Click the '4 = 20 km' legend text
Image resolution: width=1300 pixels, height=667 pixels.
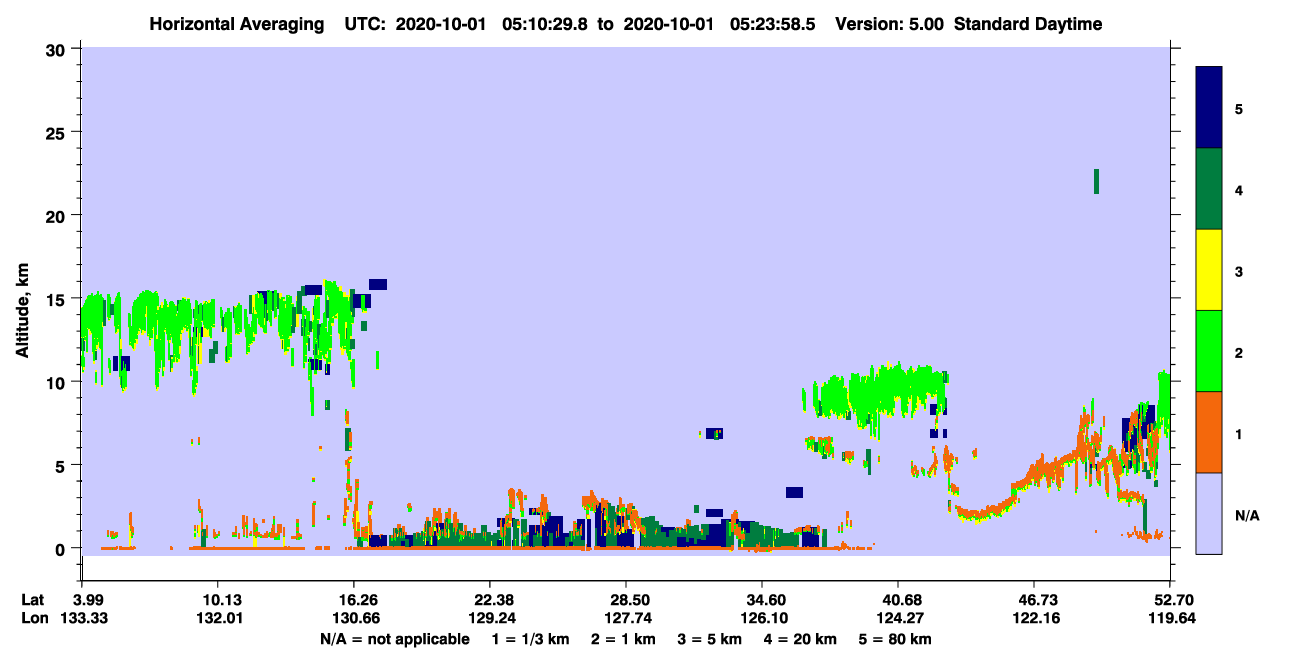click(802, 639)
